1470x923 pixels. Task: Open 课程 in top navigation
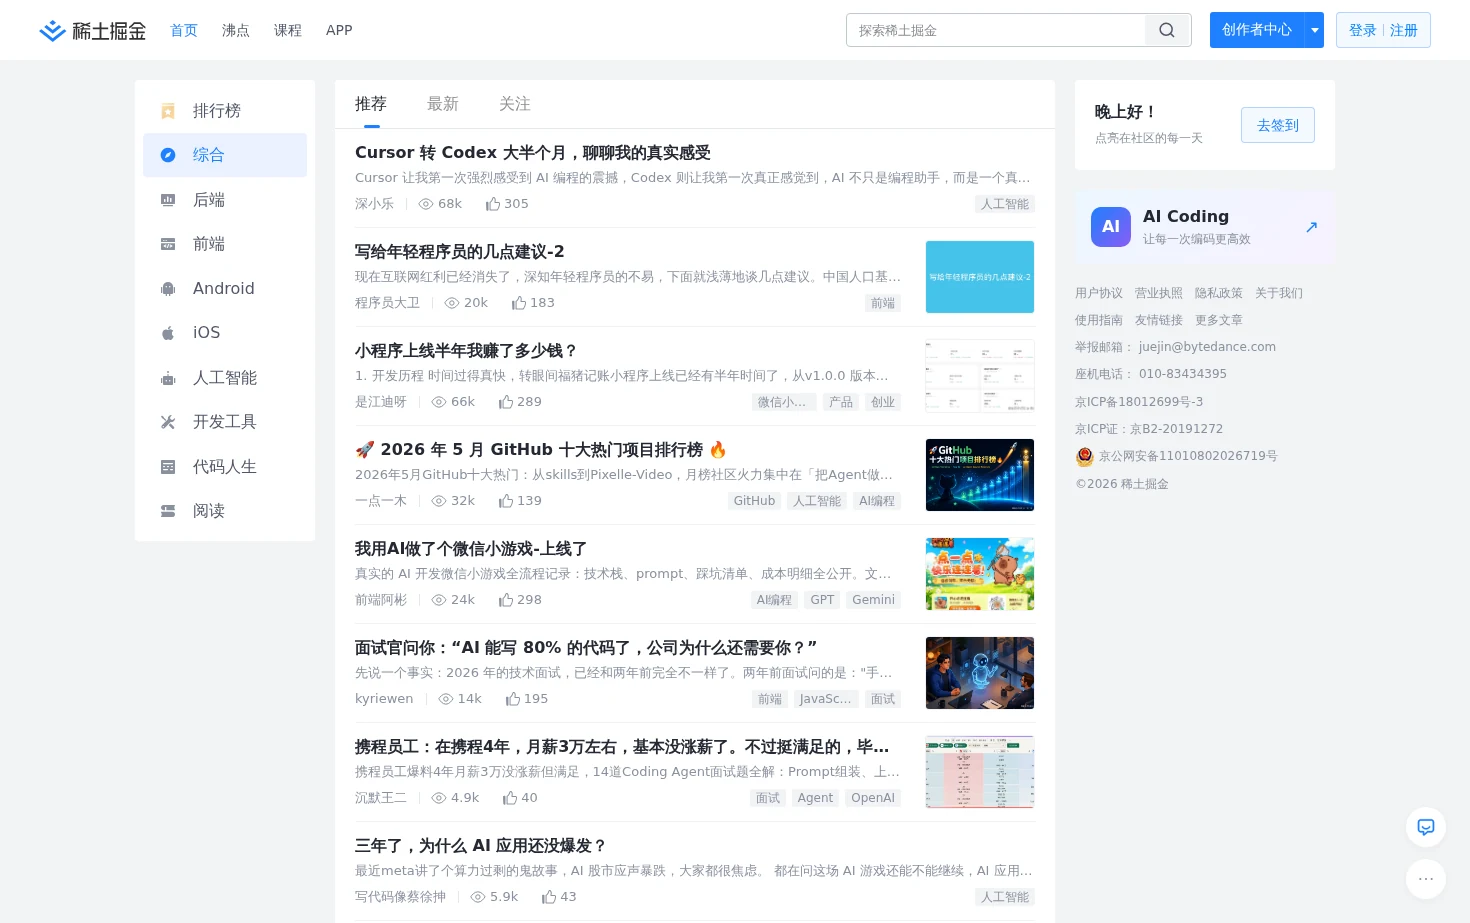coord(288,31)
